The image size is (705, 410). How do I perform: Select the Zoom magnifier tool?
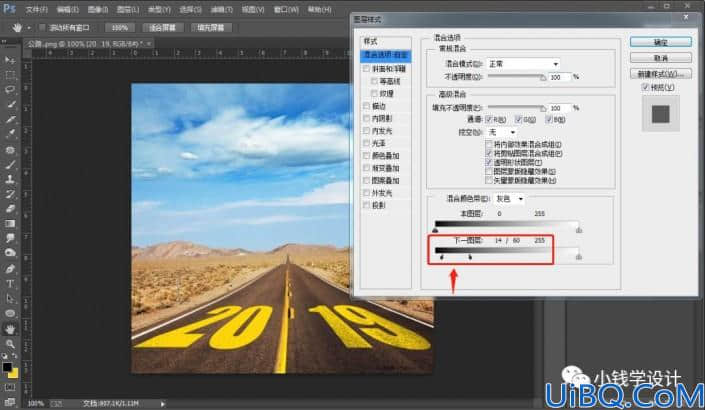point(10,344)
